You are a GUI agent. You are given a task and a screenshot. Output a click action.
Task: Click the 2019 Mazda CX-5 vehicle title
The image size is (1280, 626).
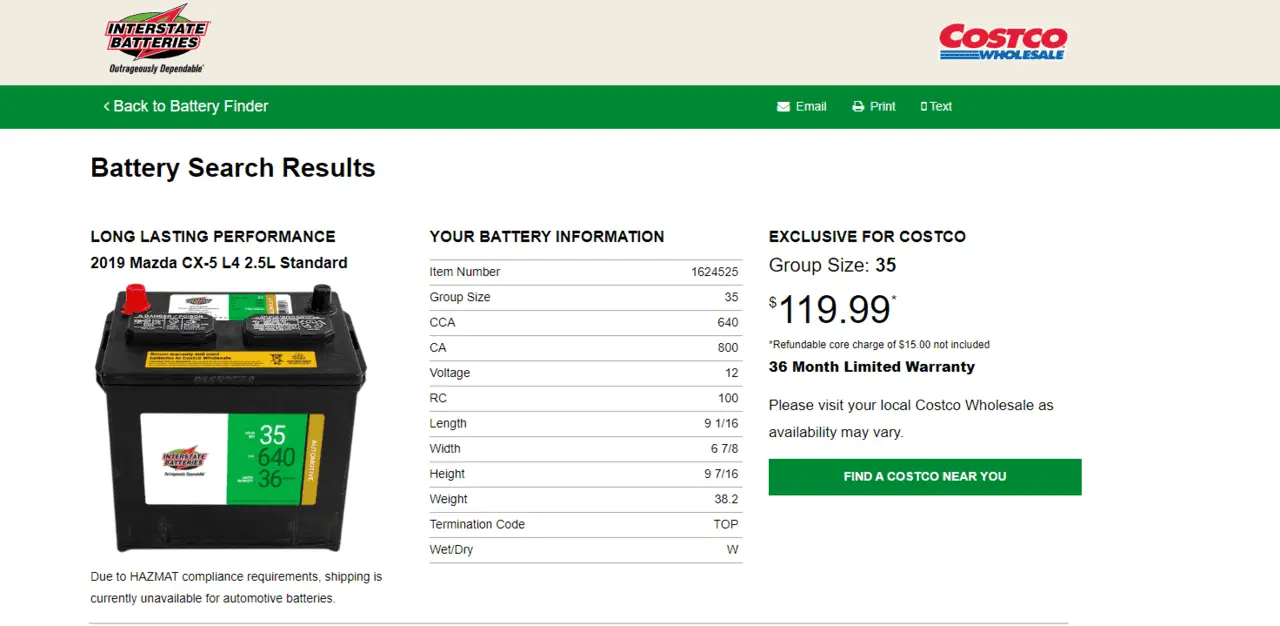(219, 263)
